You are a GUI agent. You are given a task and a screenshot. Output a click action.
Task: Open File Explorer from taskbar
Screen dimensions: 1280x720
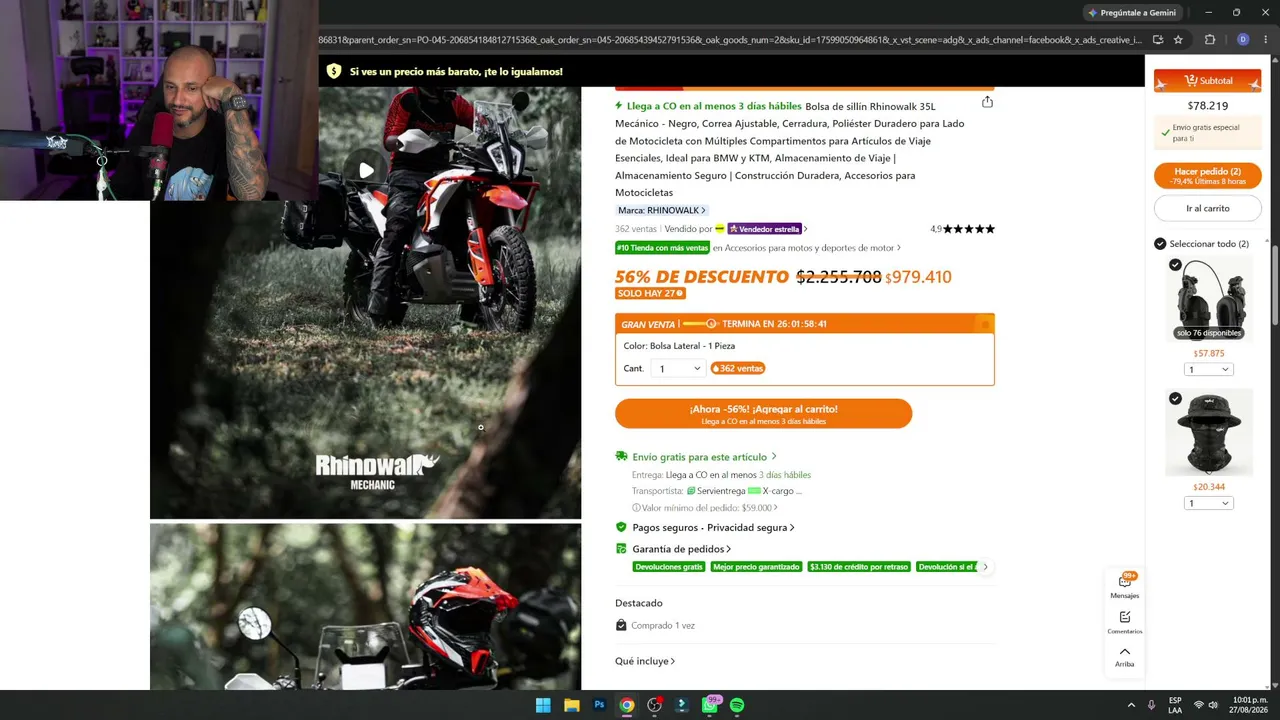point(571,705)
